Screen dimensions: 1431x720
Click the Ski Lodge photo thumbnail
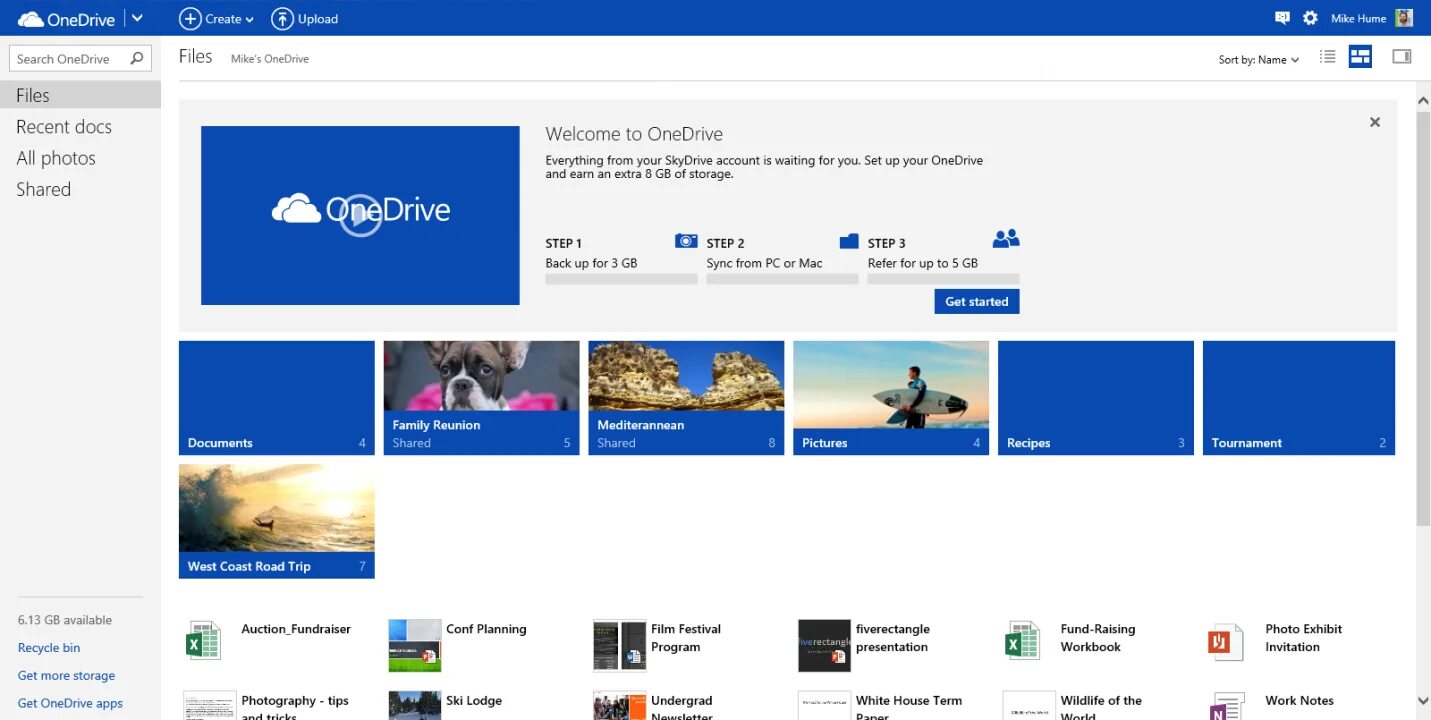[x=415, y=705]
